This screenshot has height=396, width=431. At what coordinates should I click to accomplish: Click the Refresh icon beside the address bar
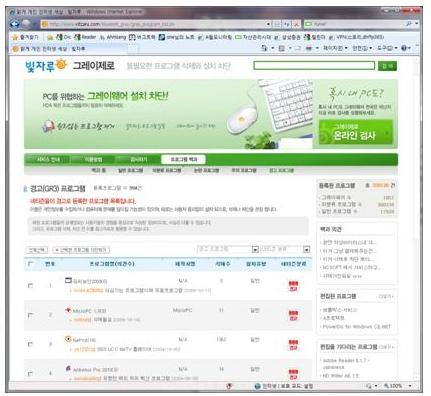(287, 24)
